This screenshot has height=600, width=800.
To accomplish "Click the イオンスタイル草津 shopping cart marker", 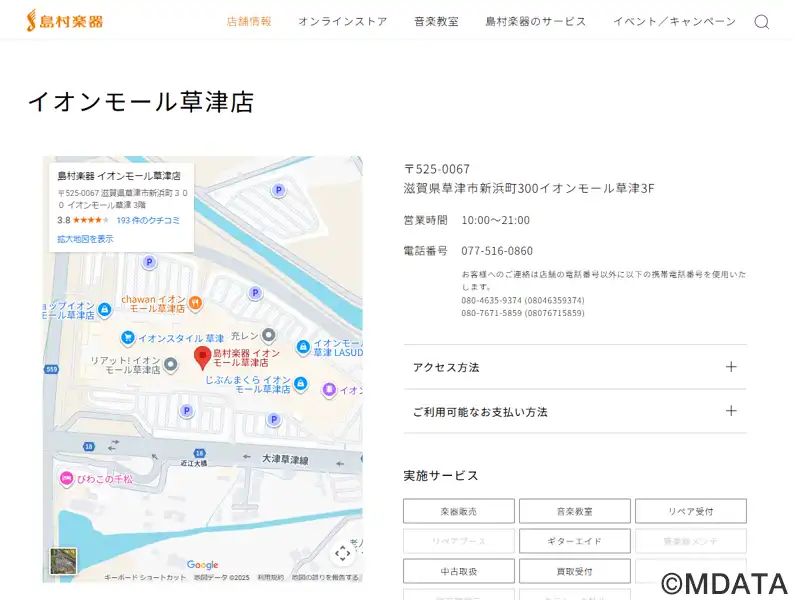I will pyautogui.click(x=128, y=338).
